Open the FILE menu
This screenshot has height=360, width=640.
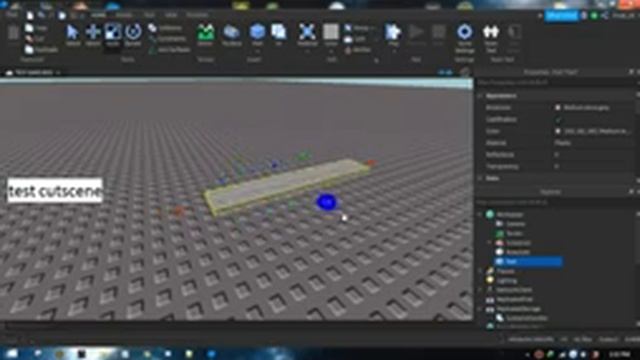11,15
